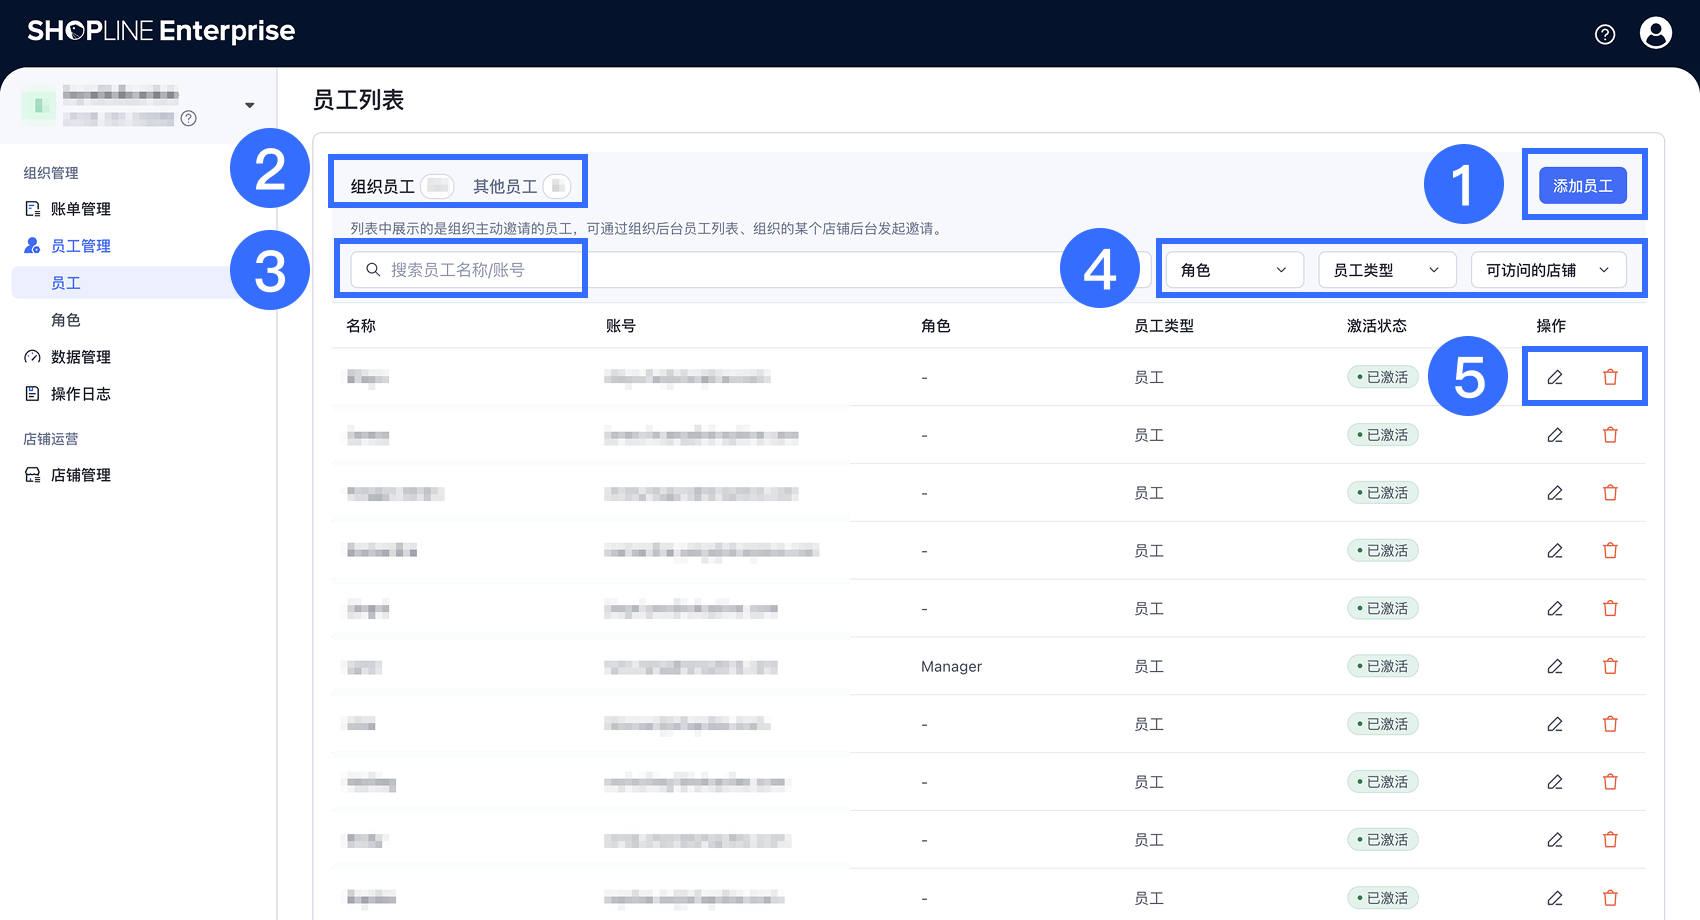Delete the first employee row

1610,377
